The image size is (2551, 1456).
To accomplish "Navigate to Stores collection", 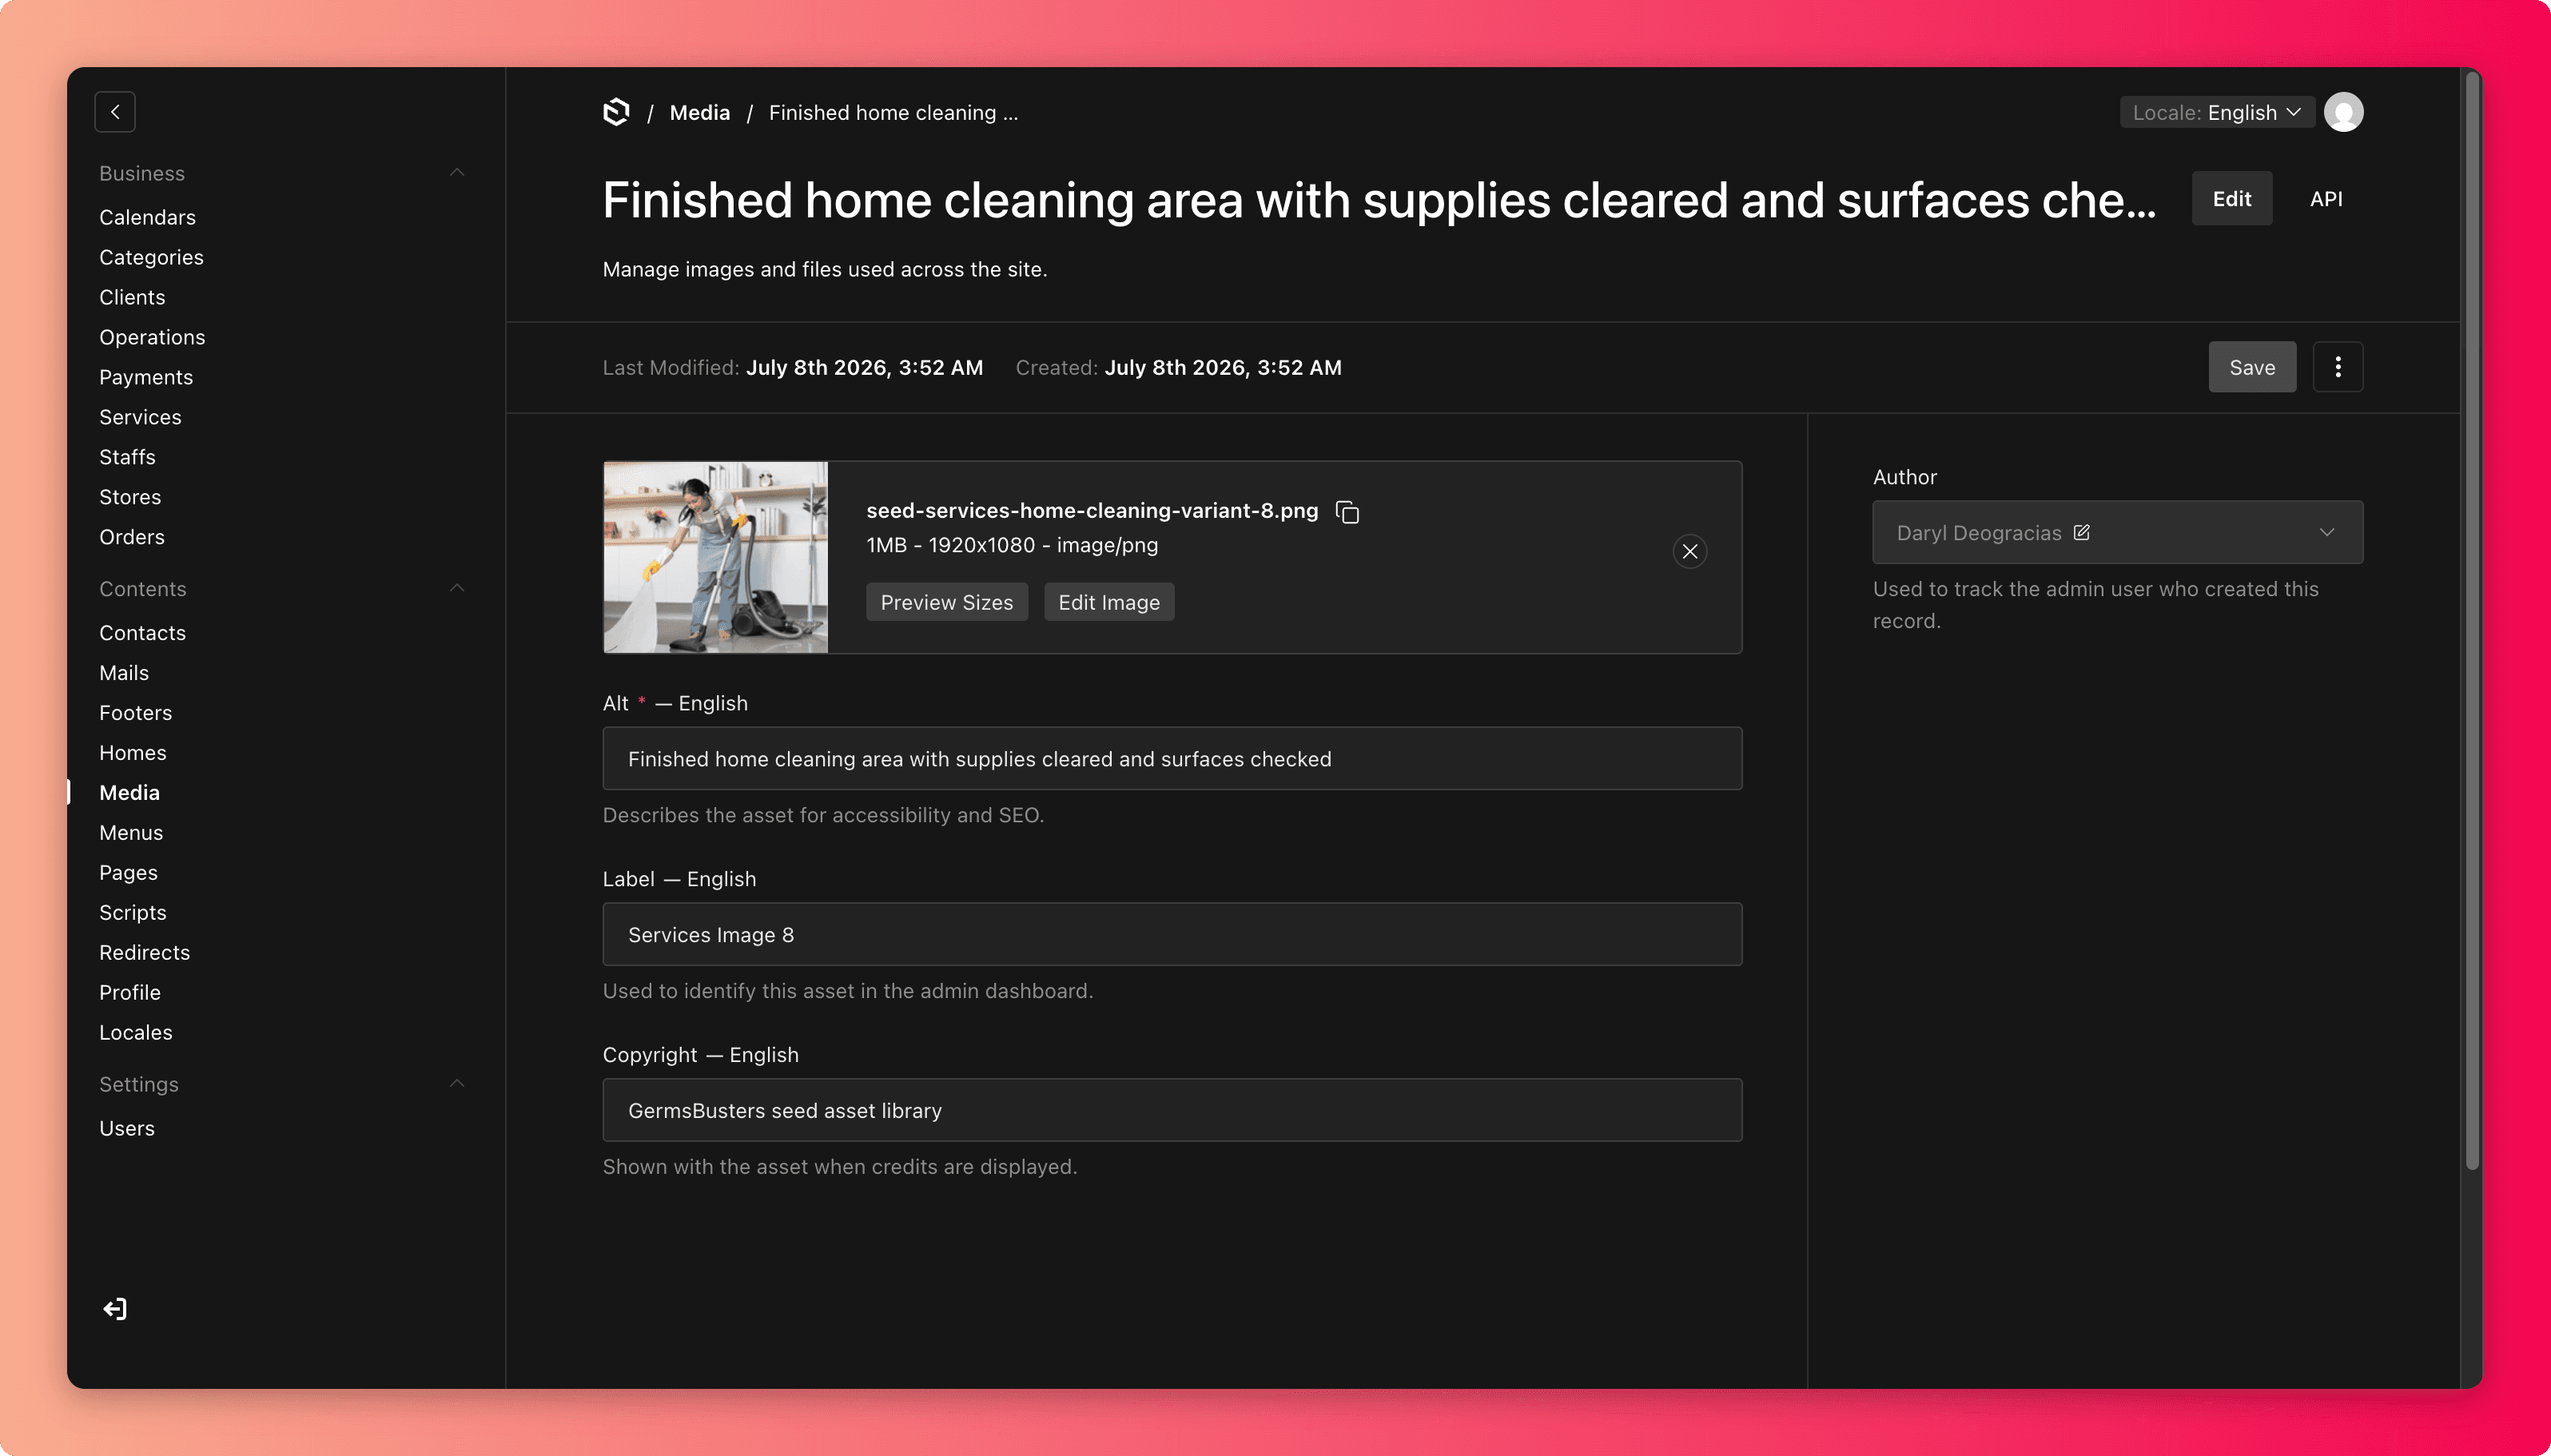I will pyautogui.click(x=130, y=497).
